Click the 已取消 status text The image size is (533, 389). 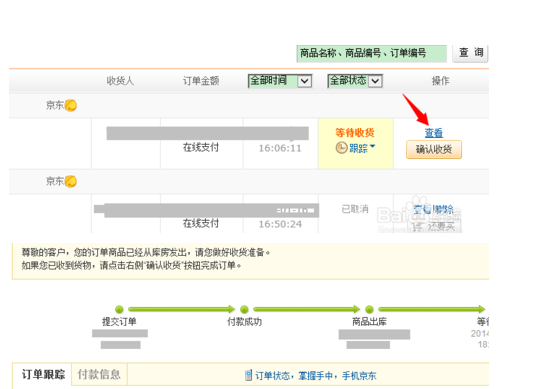(355, 209)
